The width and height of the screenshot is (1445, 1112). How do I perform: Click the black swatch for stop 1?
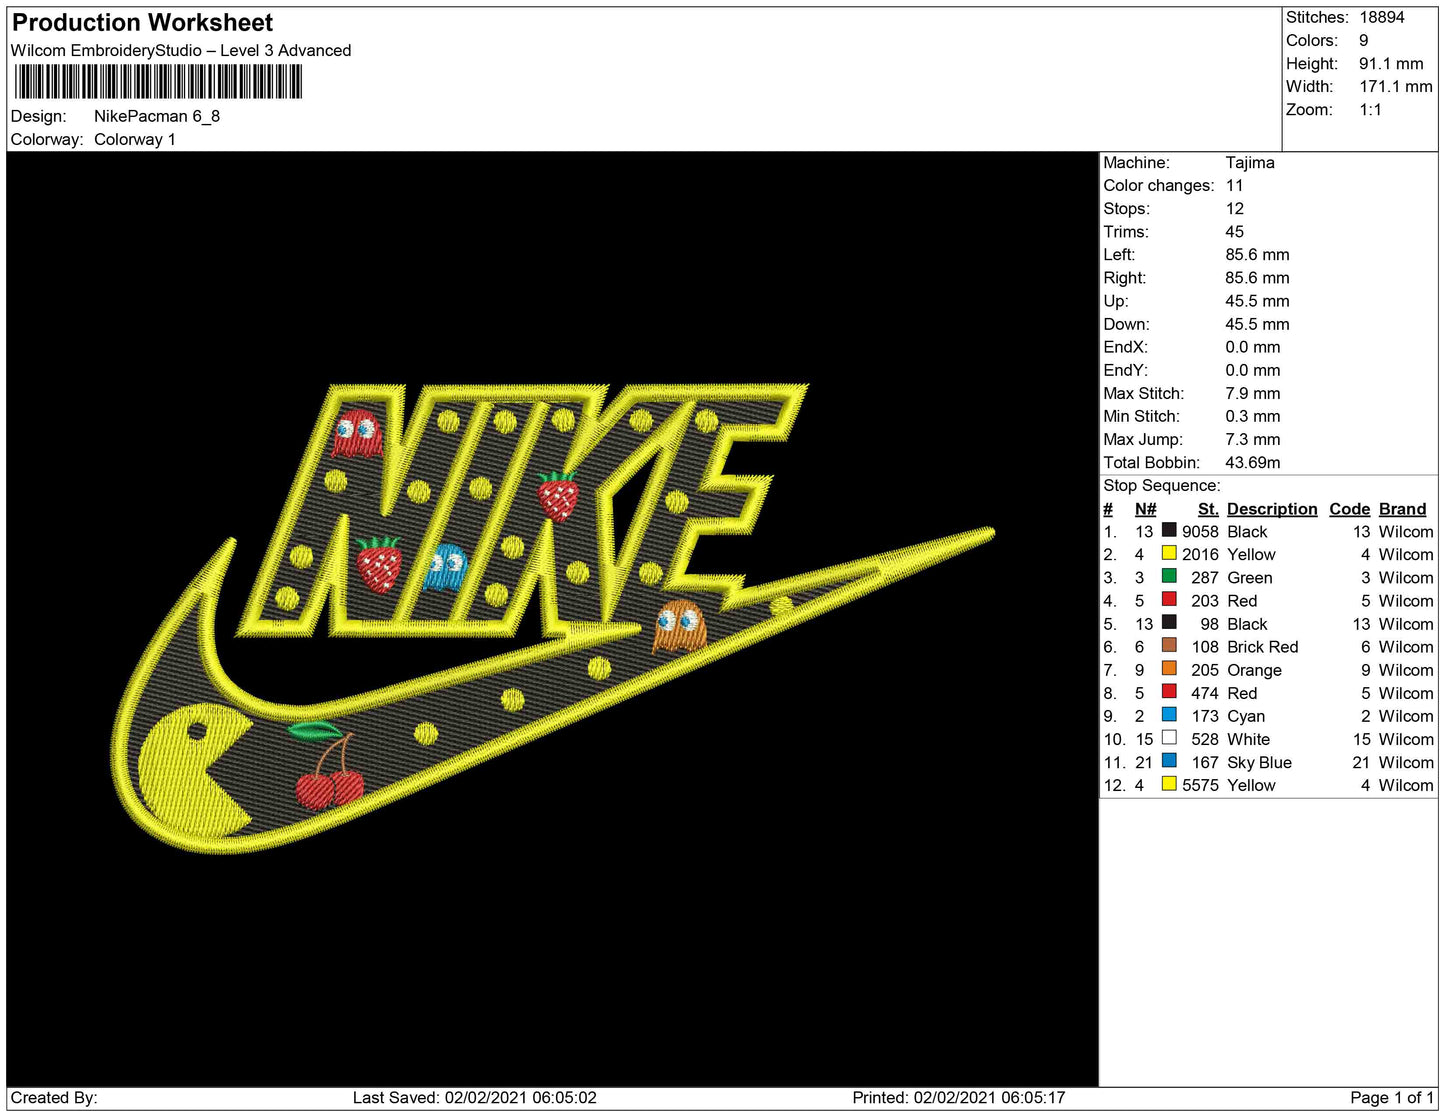tap(1169, 530)
